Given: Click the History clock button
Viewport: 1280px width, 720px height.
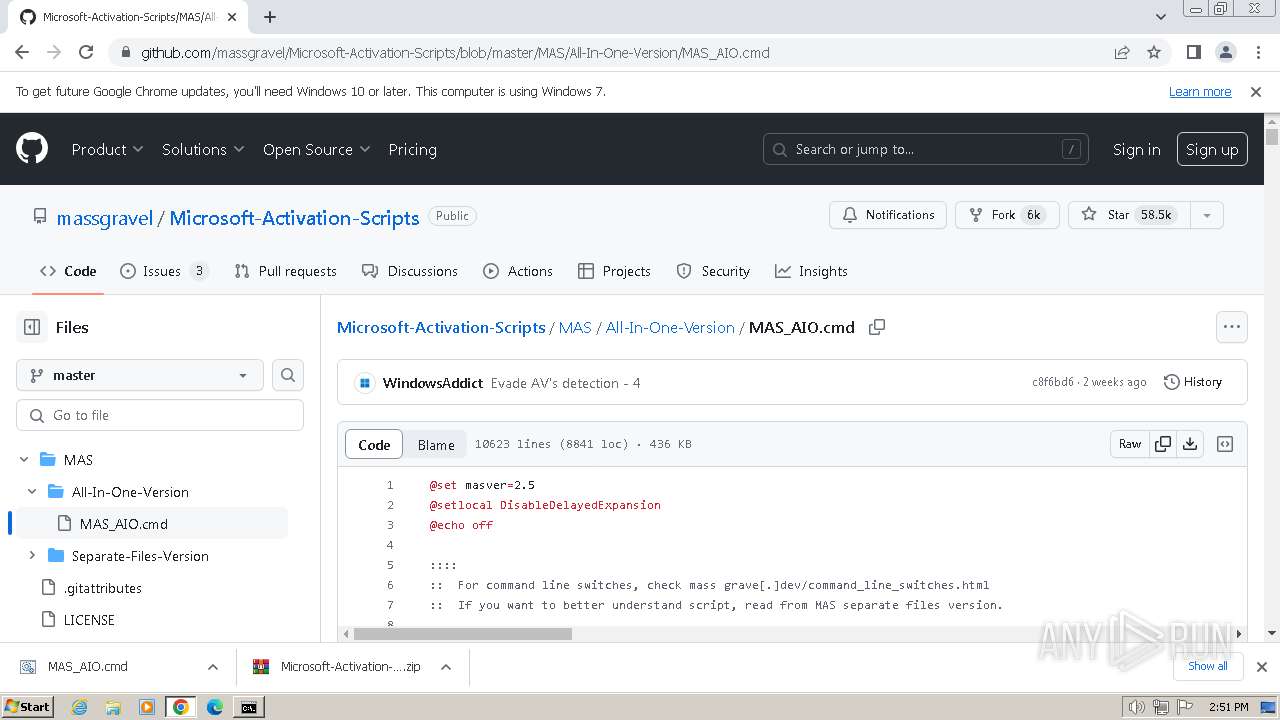Looking at the screenshot, I should pos(1193,382).
